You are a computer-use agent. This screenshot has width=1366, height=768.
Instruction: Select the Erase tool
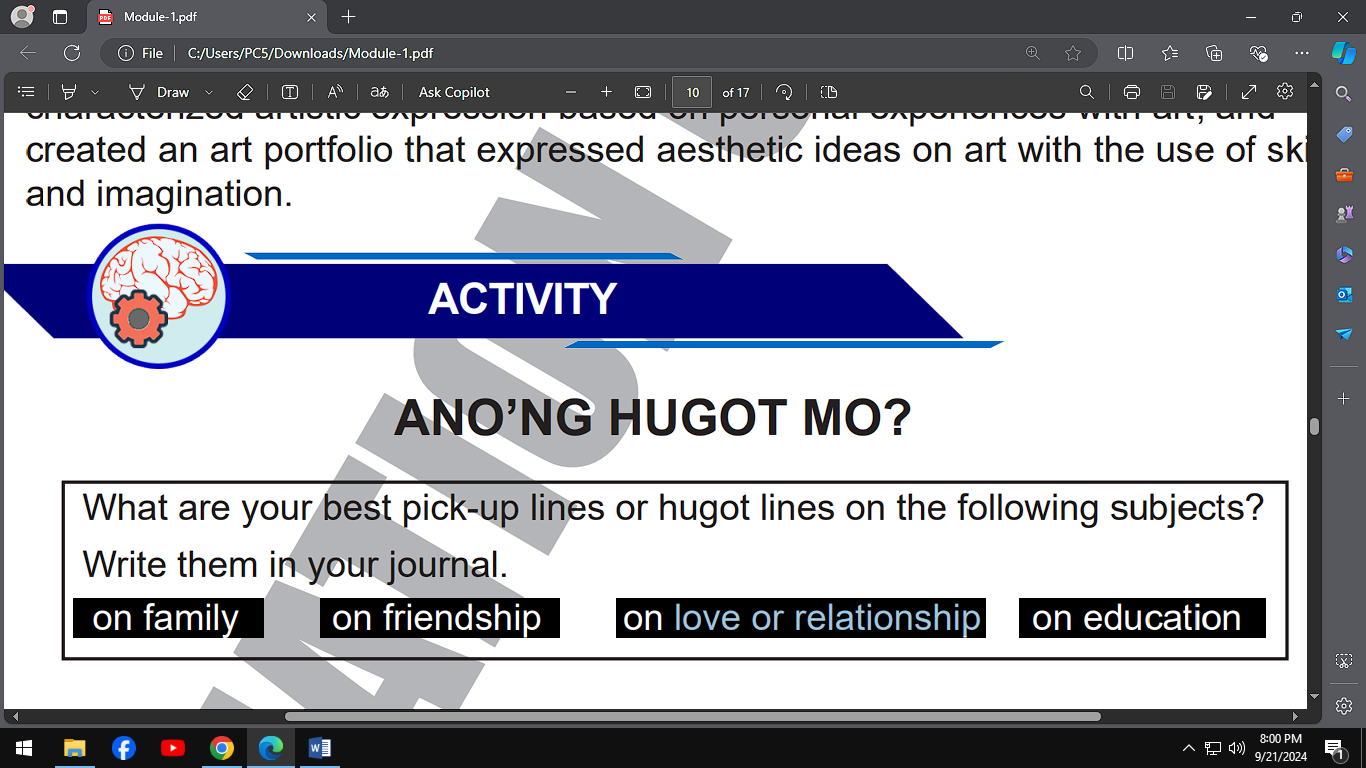click(x=245, y=92)
